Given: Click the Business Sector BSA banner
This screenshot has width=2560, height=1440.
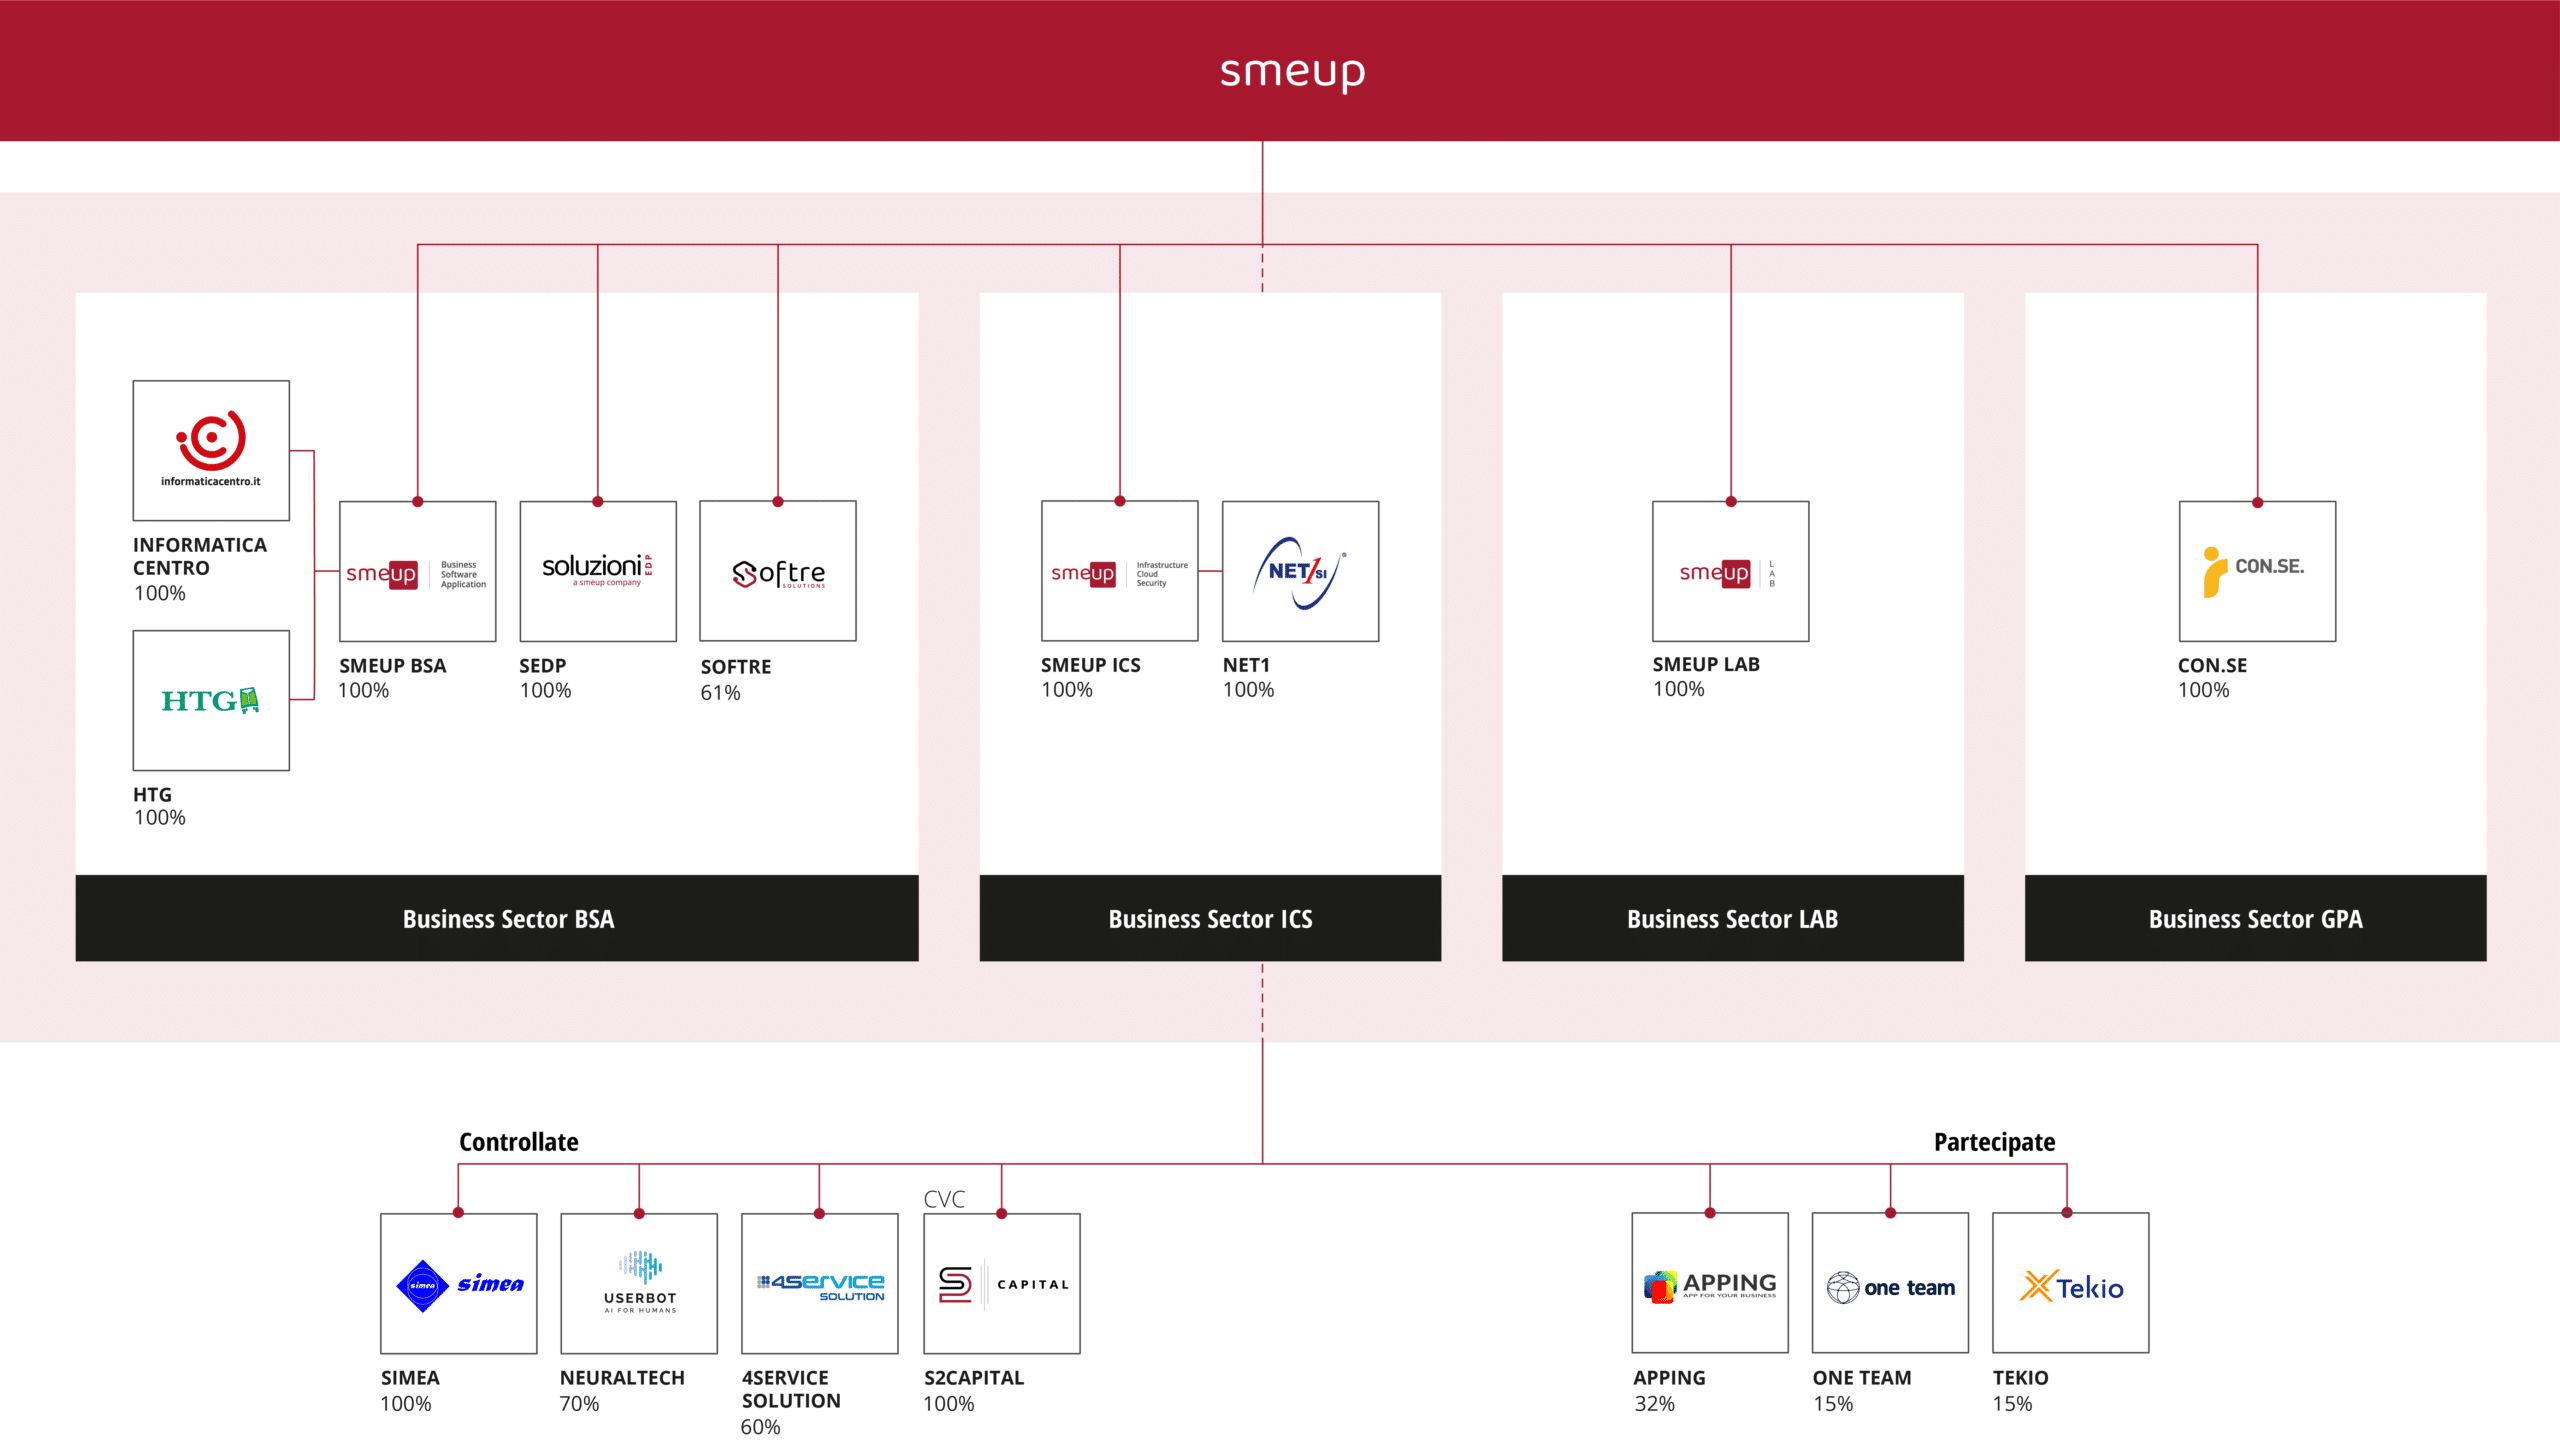Looking at the screenshot, I should point(497,918).
